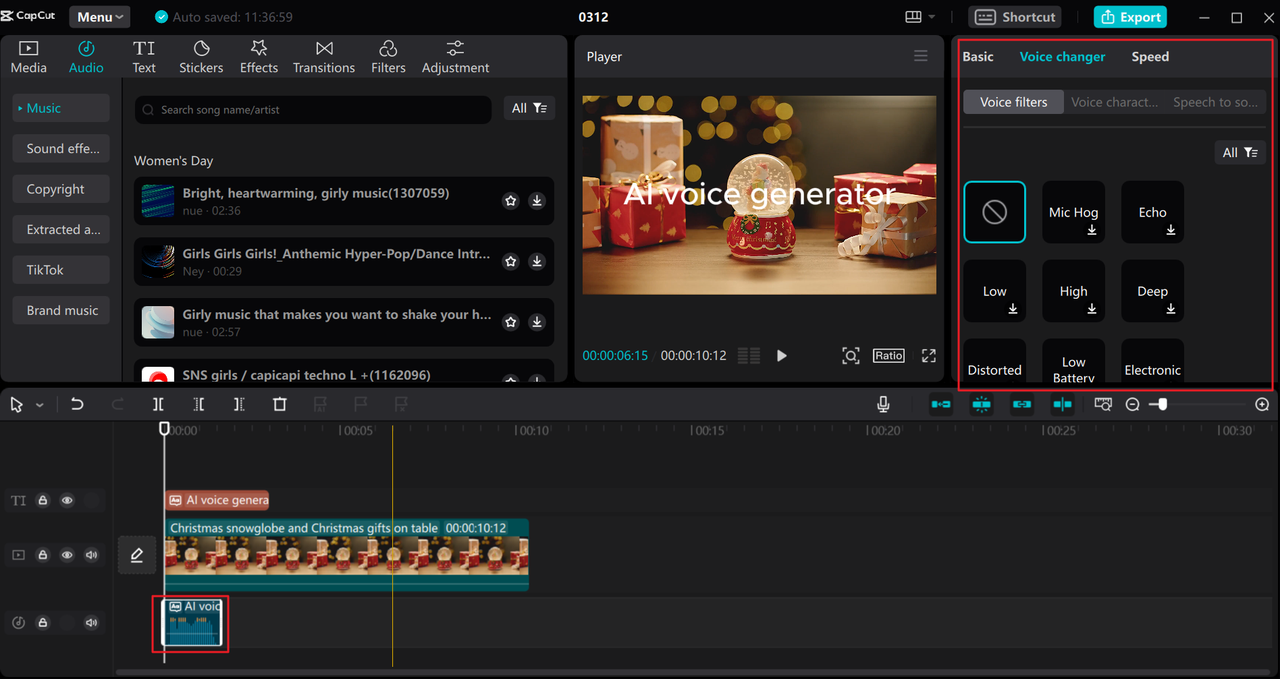Open the Menu dropdown

click(x=99, y=17)
